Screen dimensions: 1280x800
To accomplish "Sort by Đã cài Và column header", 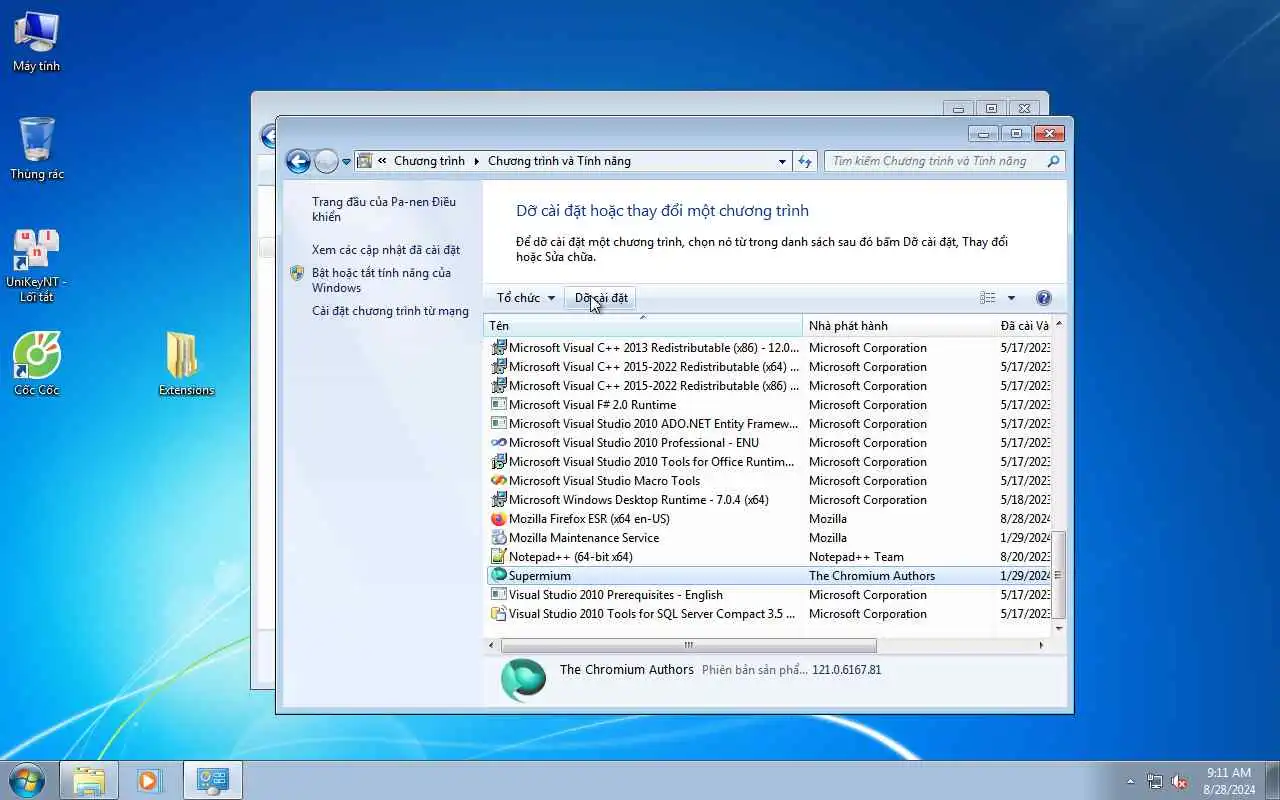I will (1023, 326).
